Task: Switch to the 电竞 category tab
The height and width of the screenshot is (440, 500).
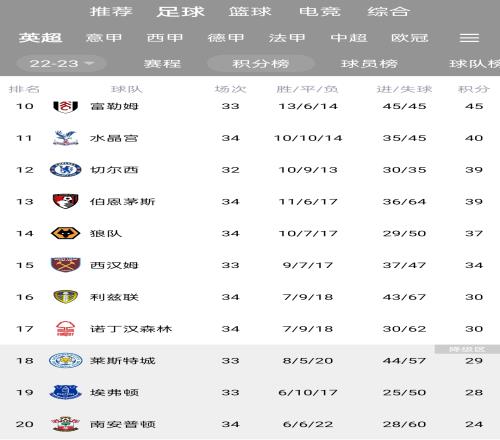Action: coord(320,12)
